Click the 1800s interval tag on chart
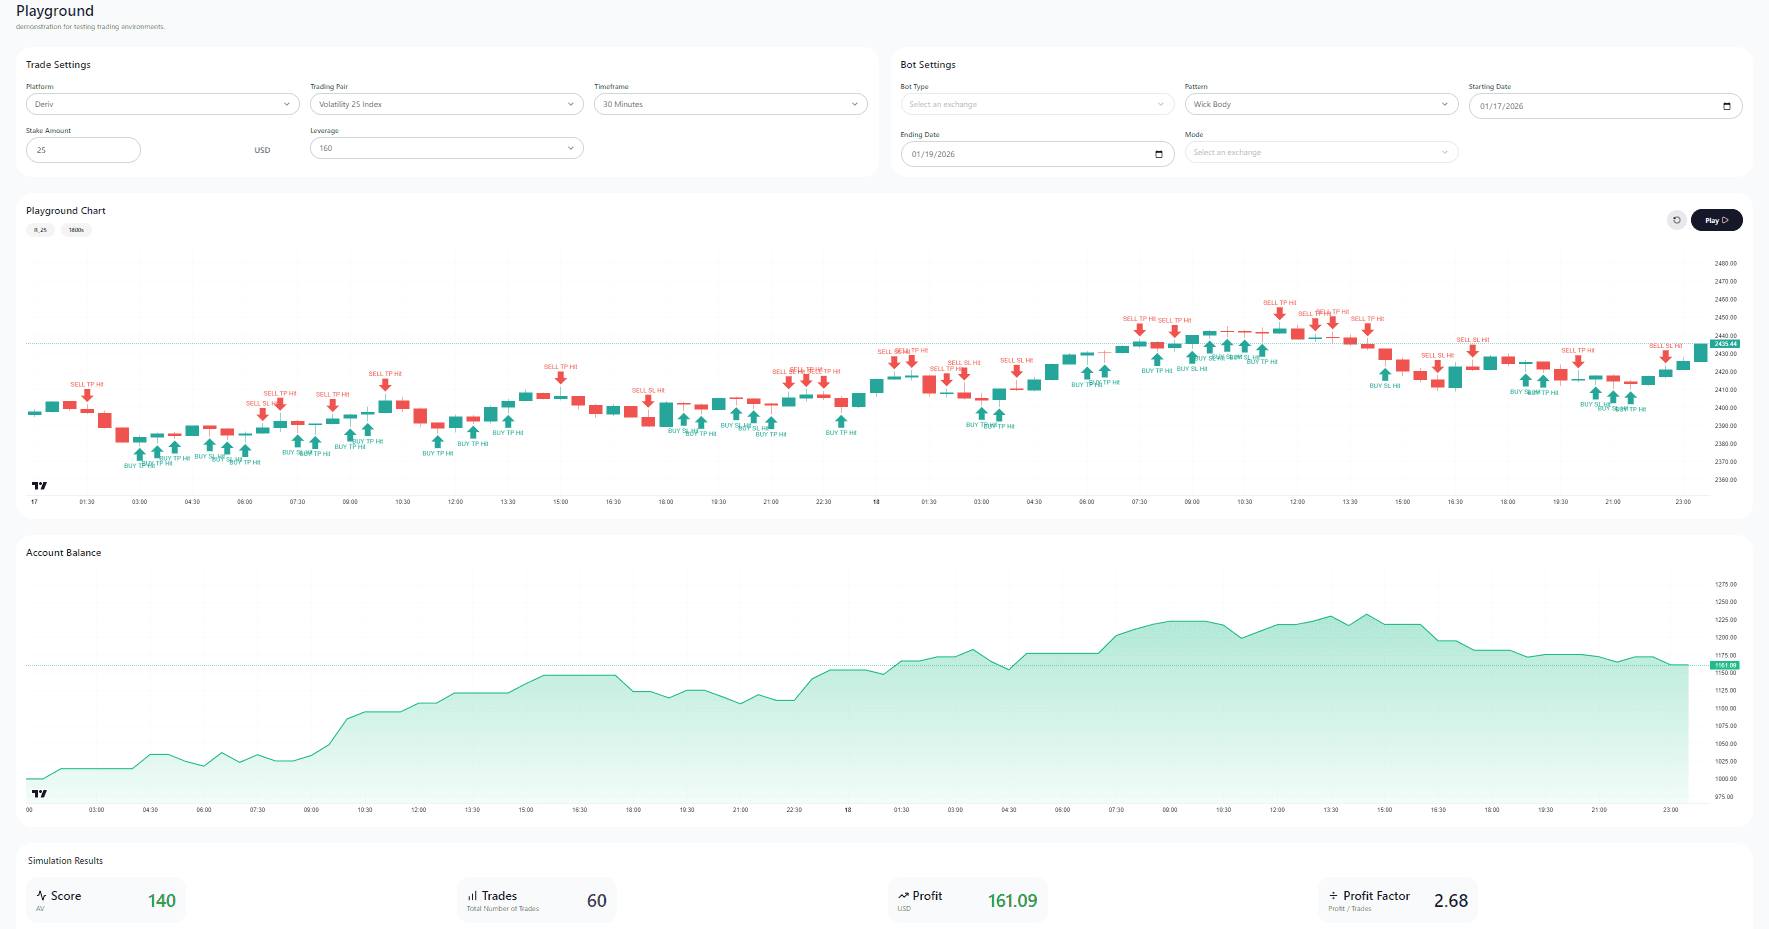Viewport: 1769px width, 929px height. point(76,230)
